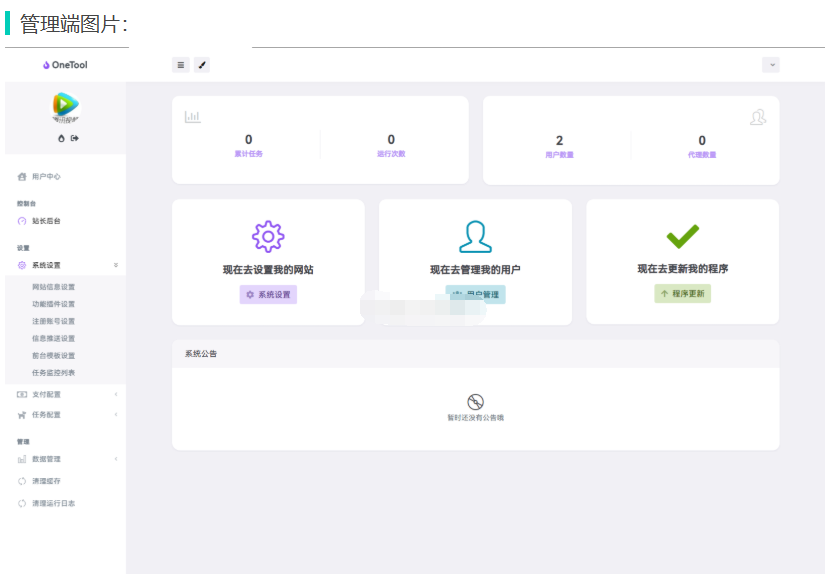Select 站长后台 in the sidebar
The width and height of the screenshot is (826, 582).
(46, 221)
